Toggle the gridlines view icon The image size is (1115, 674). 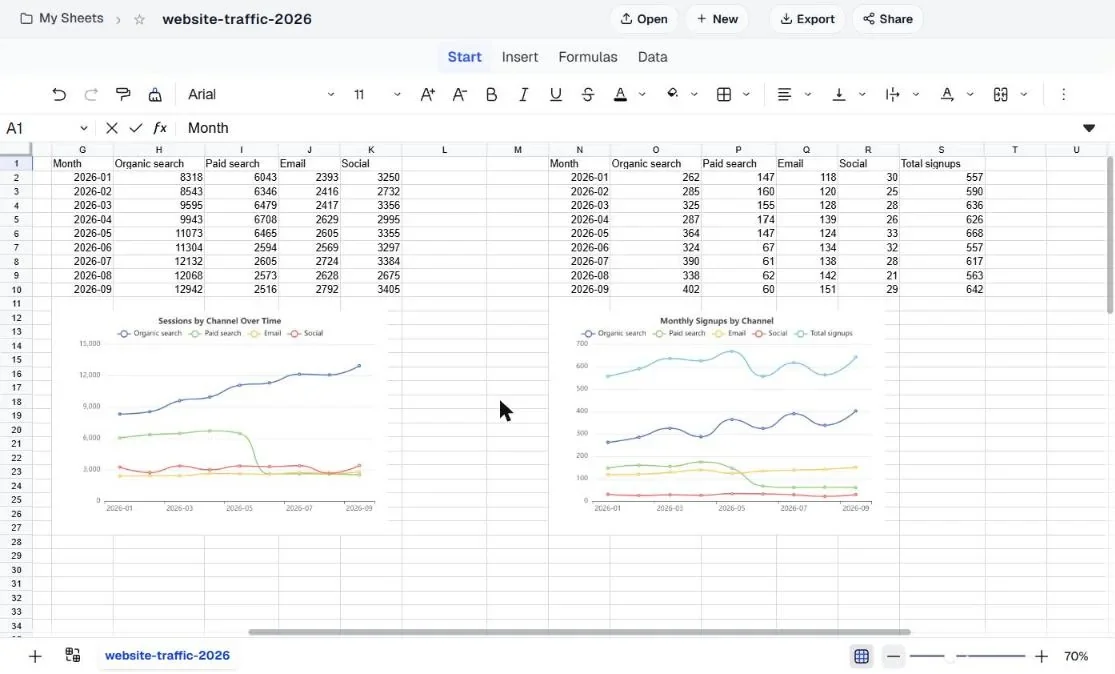[x=861, y=656]
